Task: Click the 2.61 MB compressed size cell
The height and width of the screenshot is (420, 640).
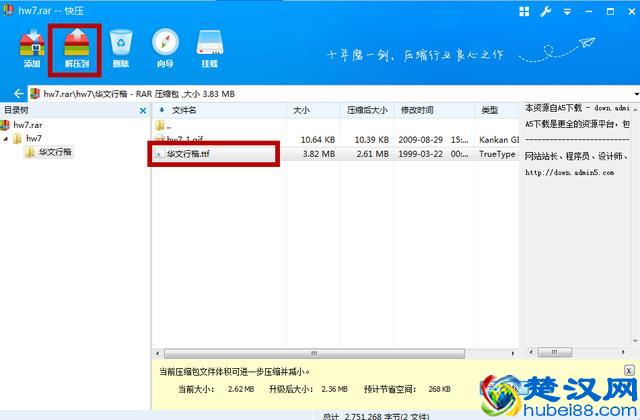Action: [x=372, y=154]
